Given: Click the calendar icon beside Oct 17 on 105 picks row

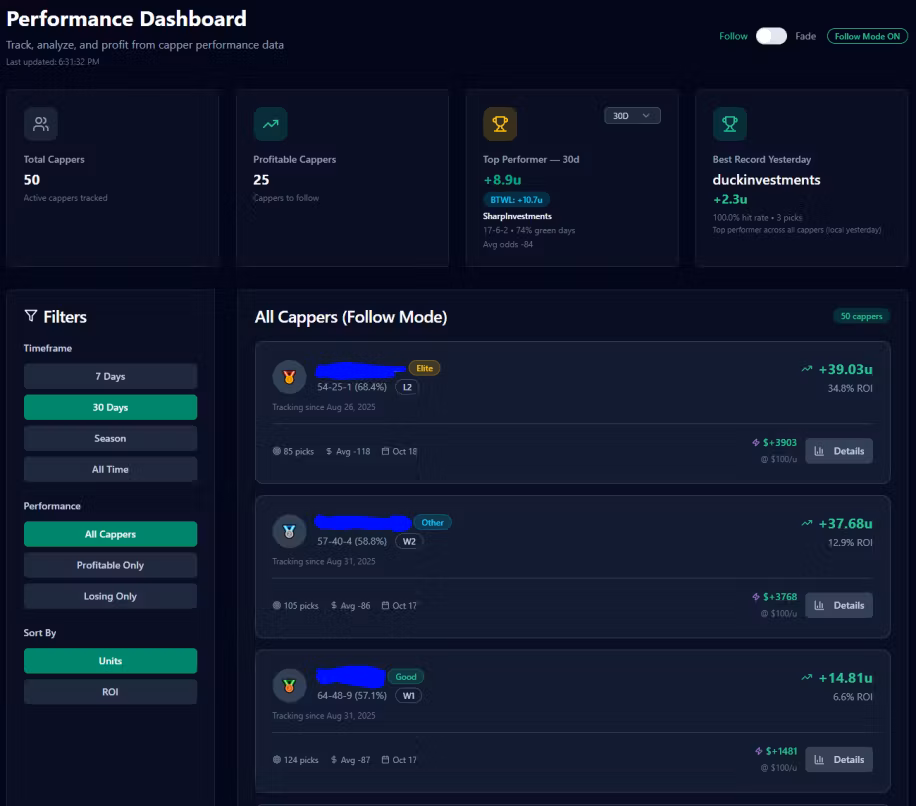Looking at the screenshot, I should click(385, 605).
